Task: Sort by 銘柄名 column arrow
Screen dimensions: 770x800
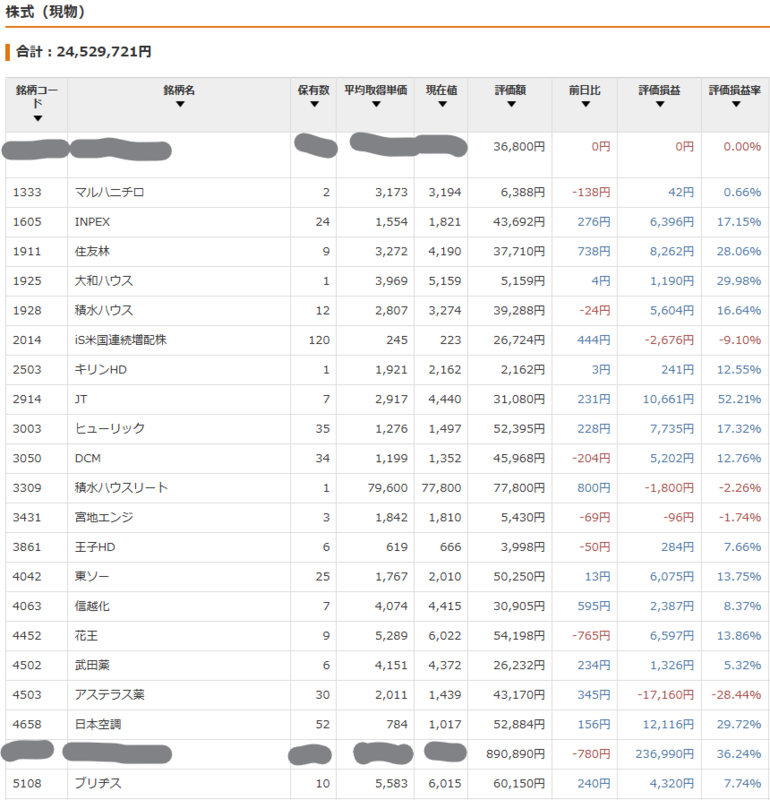Action: [180, 104]
